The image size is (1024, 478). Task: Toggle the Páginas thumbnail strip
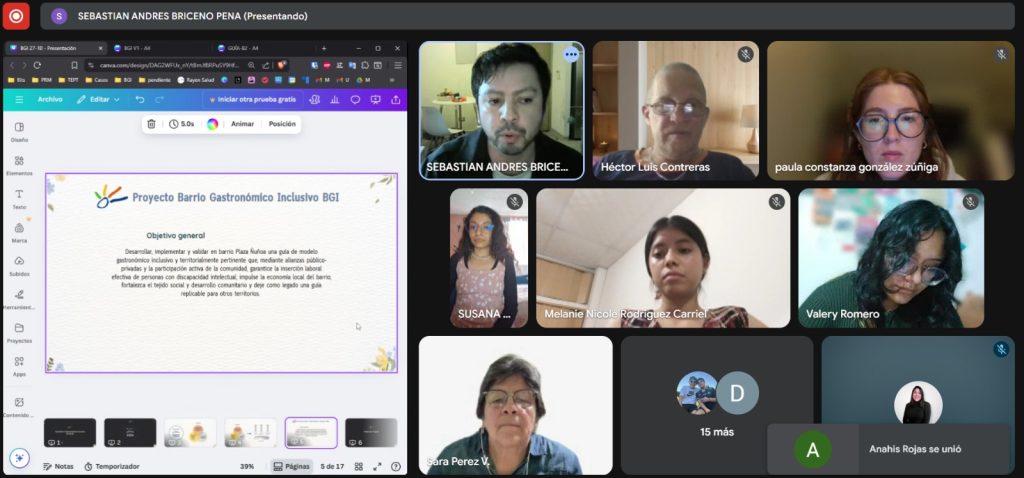coord(292,466)
